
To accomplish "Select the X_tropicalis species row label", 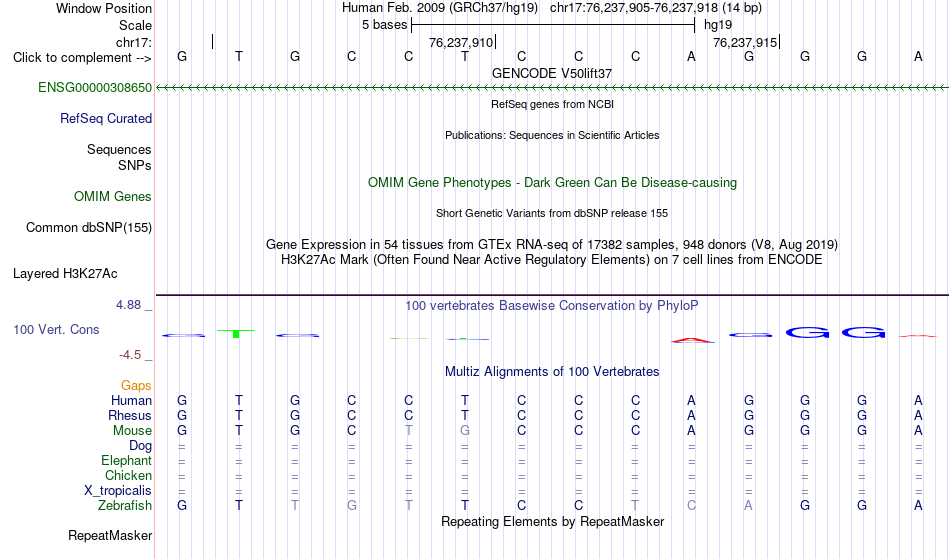I will click(118, 491).
